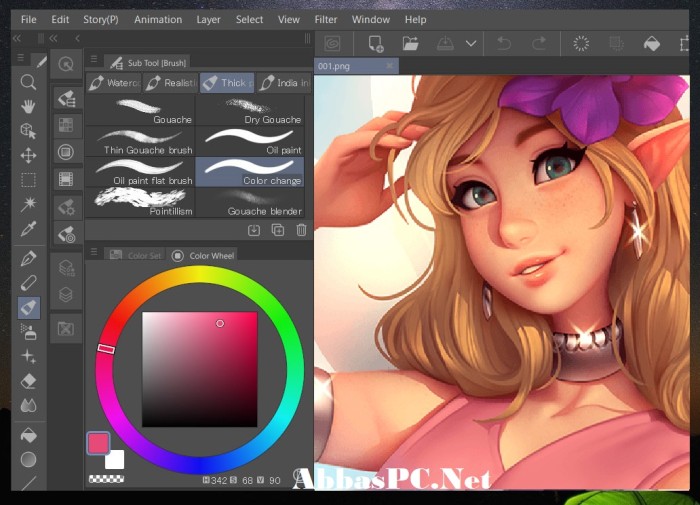
Task: Choose the Gouache brush
Action: (x=140, y=111)
